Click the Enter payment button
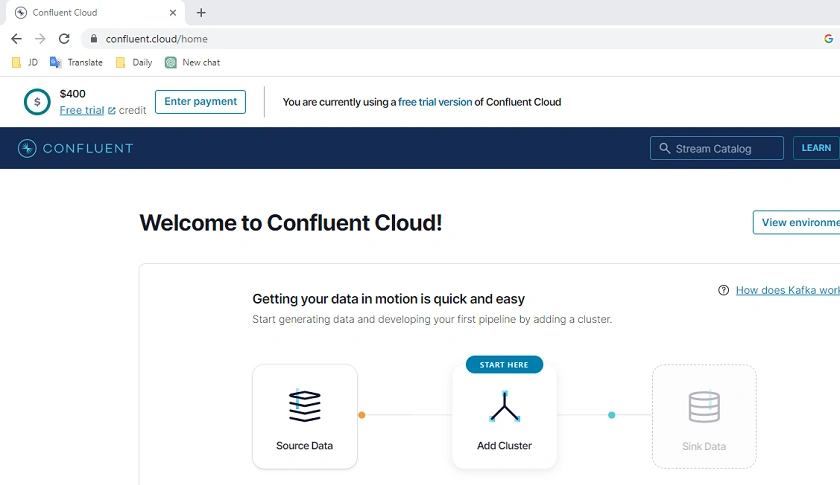The height and width of the screenshot is (485, 840). coord(200,102)
